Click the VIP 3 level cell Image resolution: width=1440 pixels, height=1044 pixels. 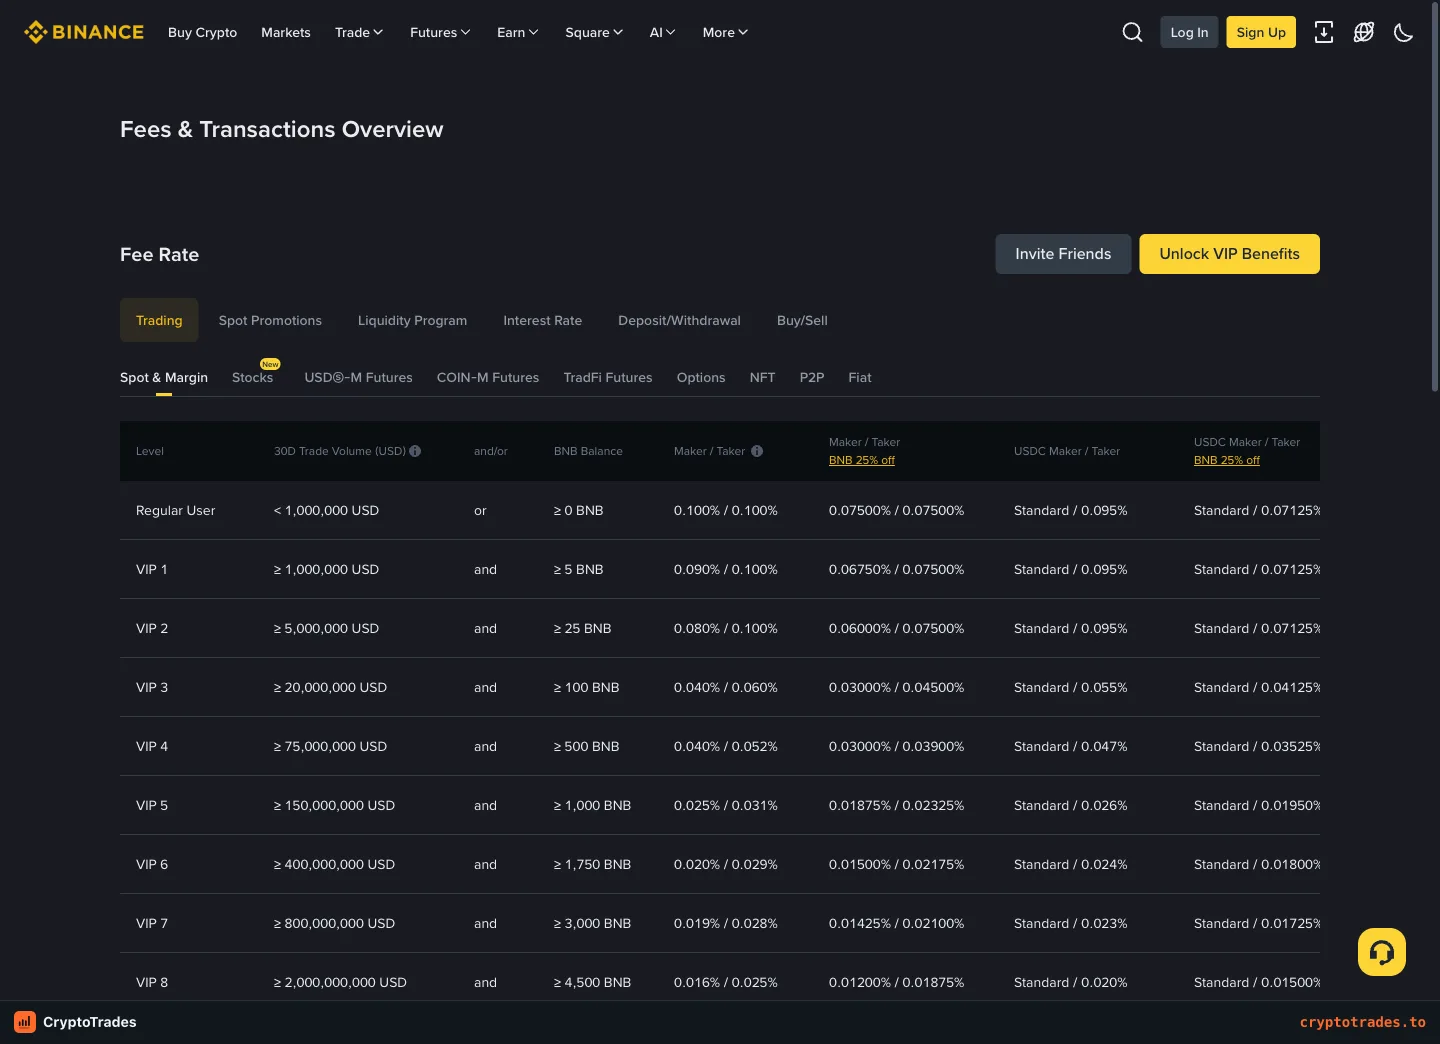point(152,687)
